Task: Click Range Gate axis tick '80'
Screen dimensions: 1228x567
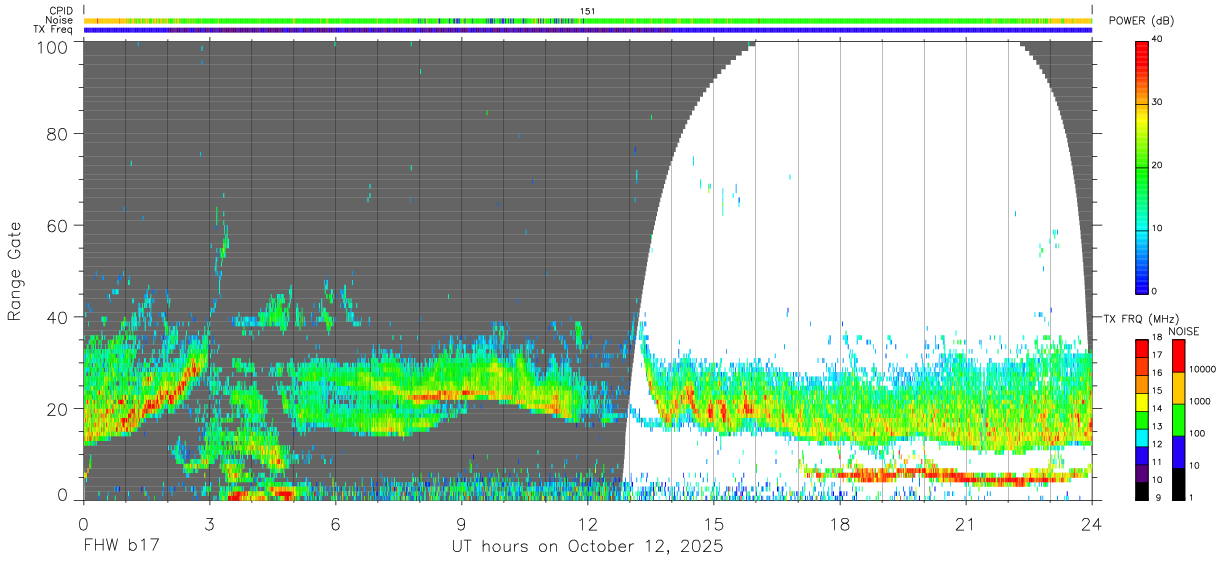Action: tap(58, 133)
